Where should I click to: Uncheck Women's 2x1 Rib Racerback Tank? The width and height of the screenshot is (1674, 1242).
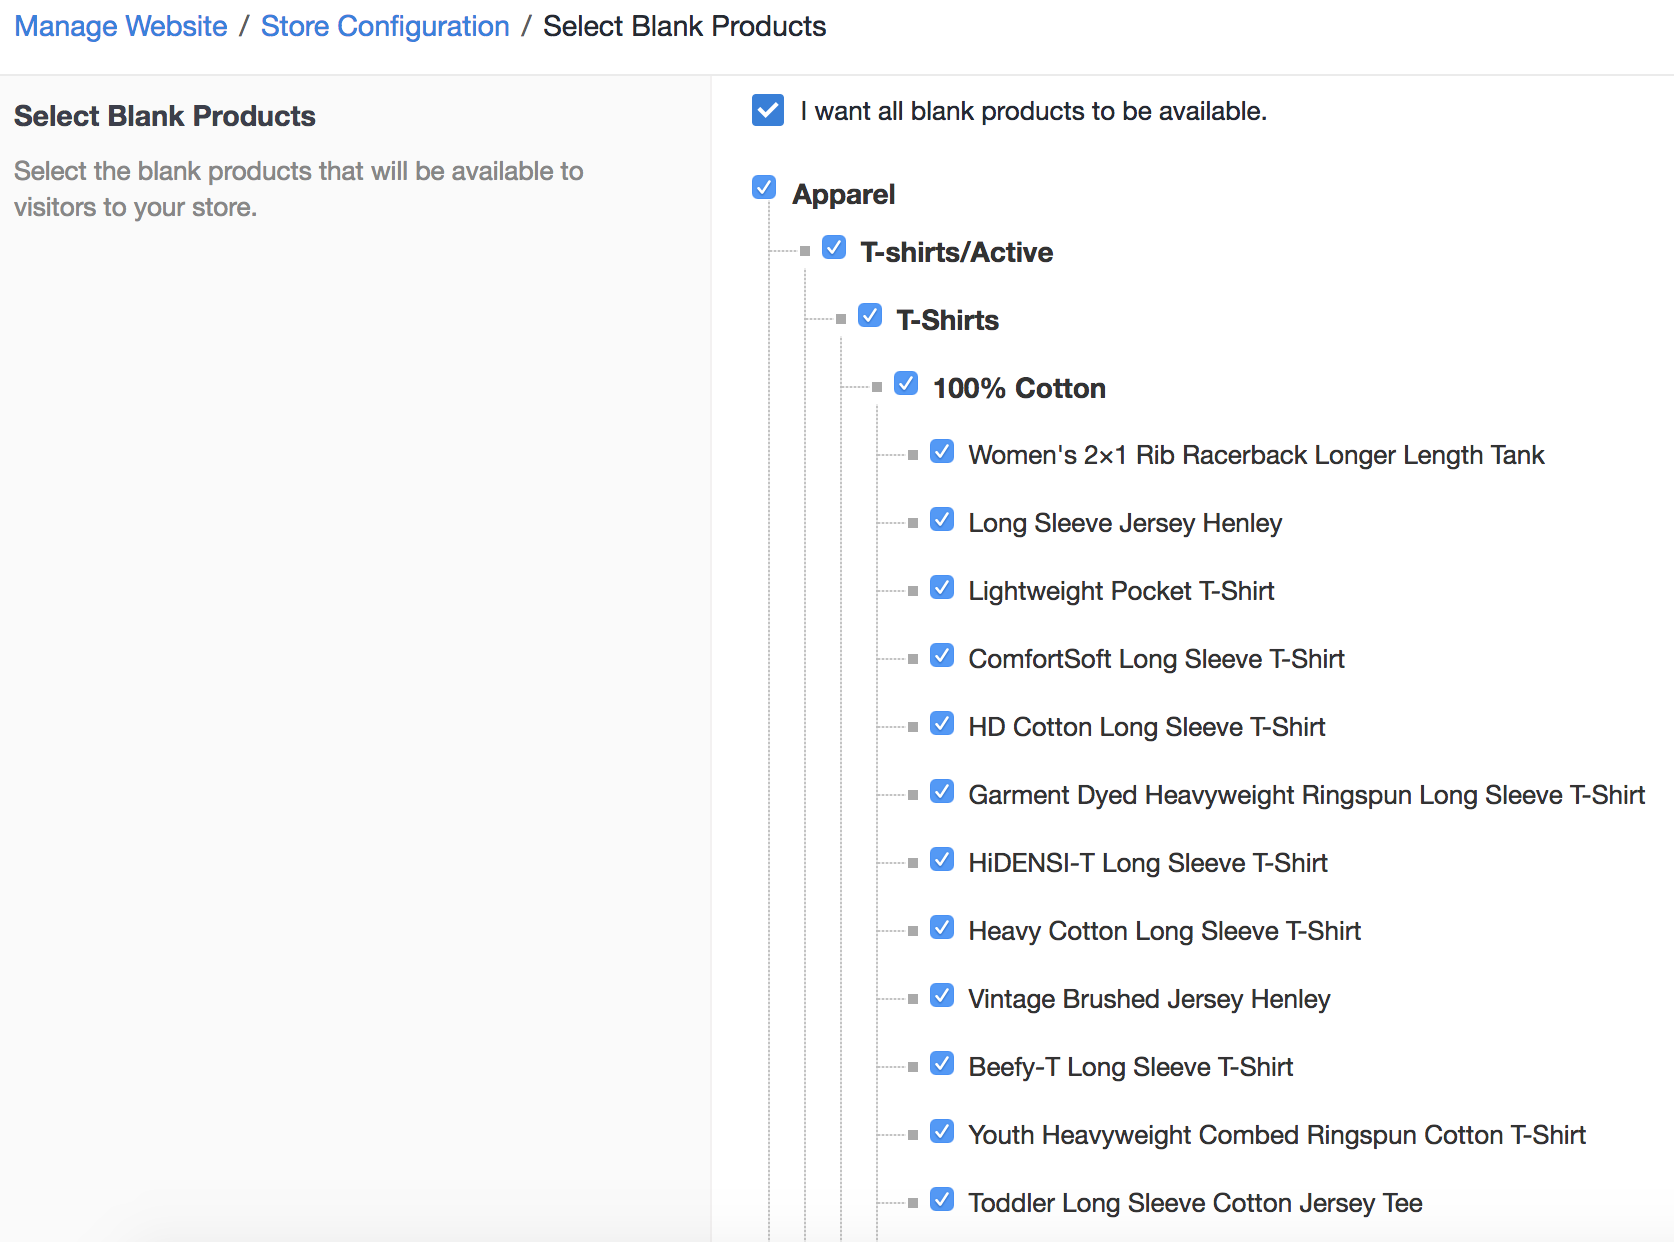pos(942,451)
